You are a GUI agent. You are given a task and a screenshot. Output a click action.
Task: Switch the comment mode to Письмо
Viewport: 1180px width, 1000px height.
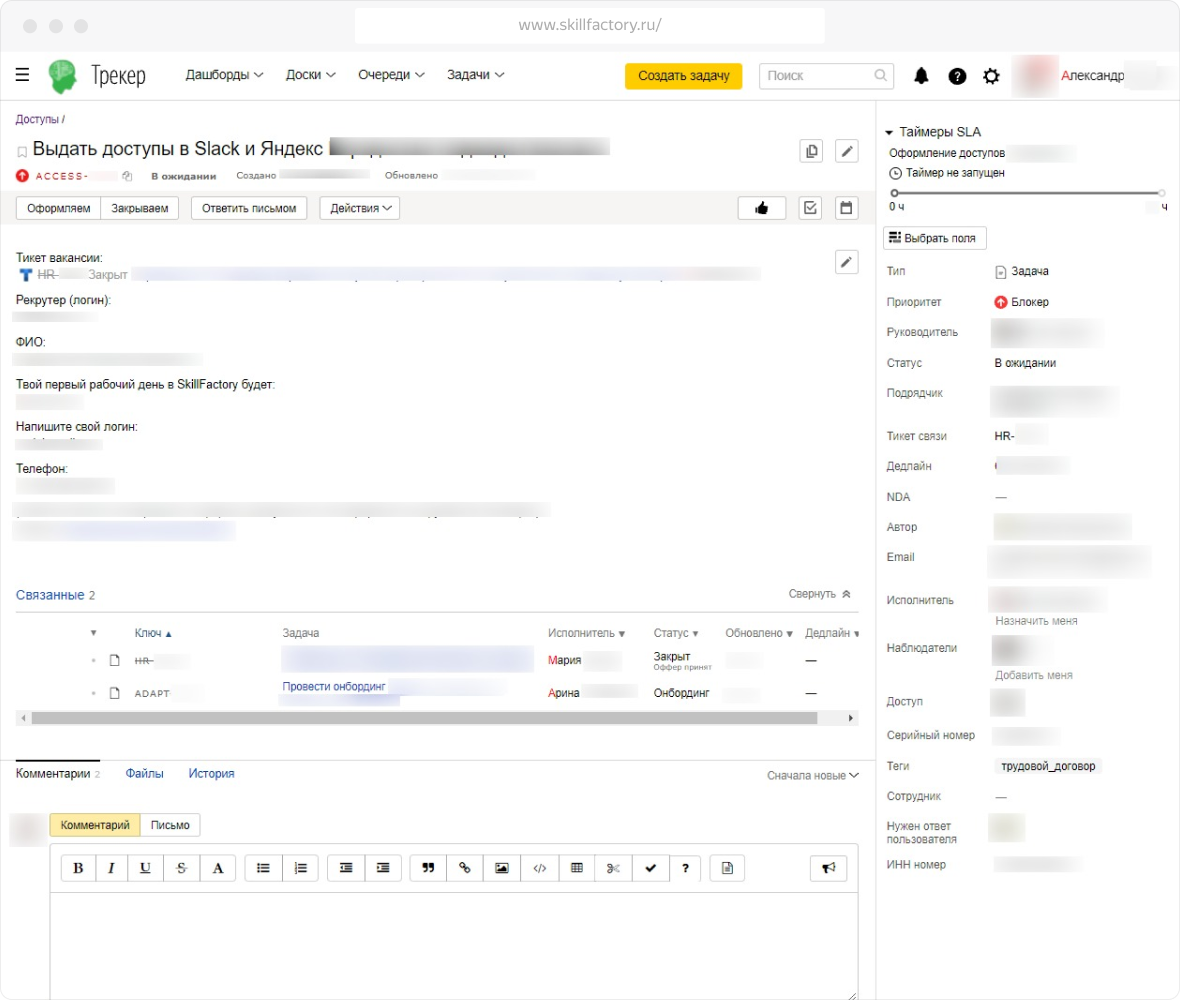(x=170, y=825)
